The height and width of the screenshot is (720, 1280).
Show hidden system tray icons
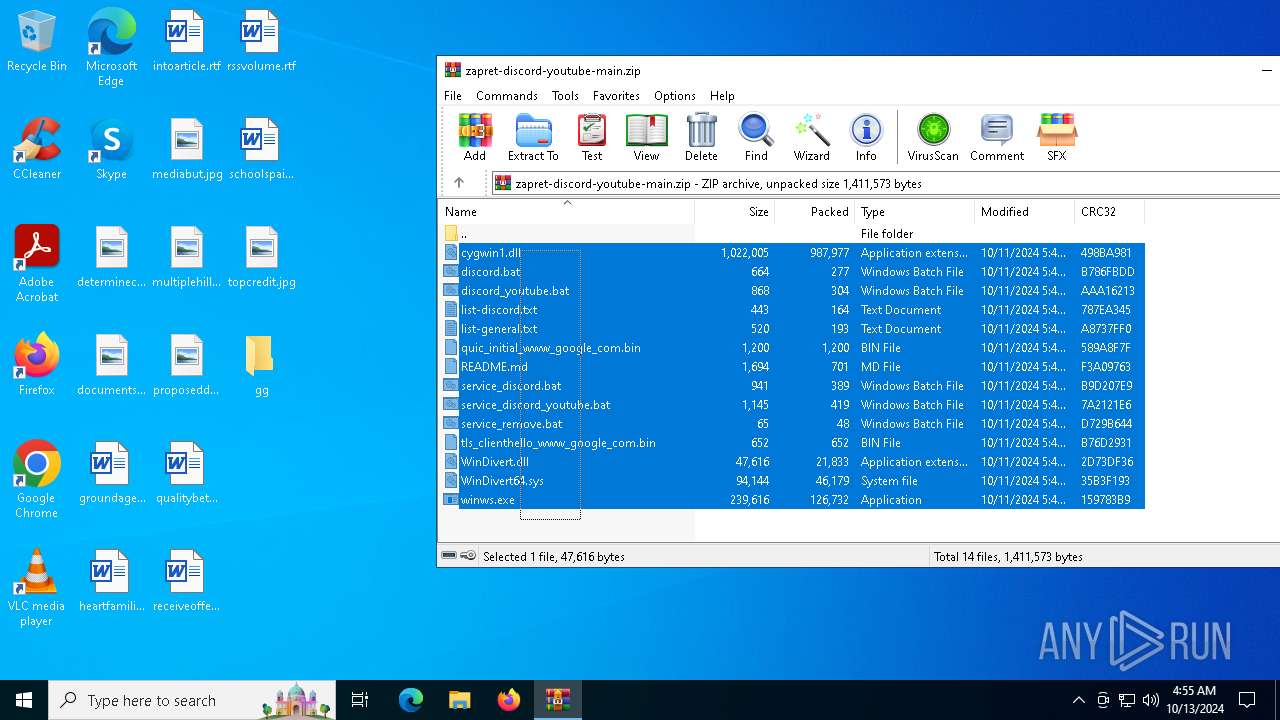[x=1078, y=700]
